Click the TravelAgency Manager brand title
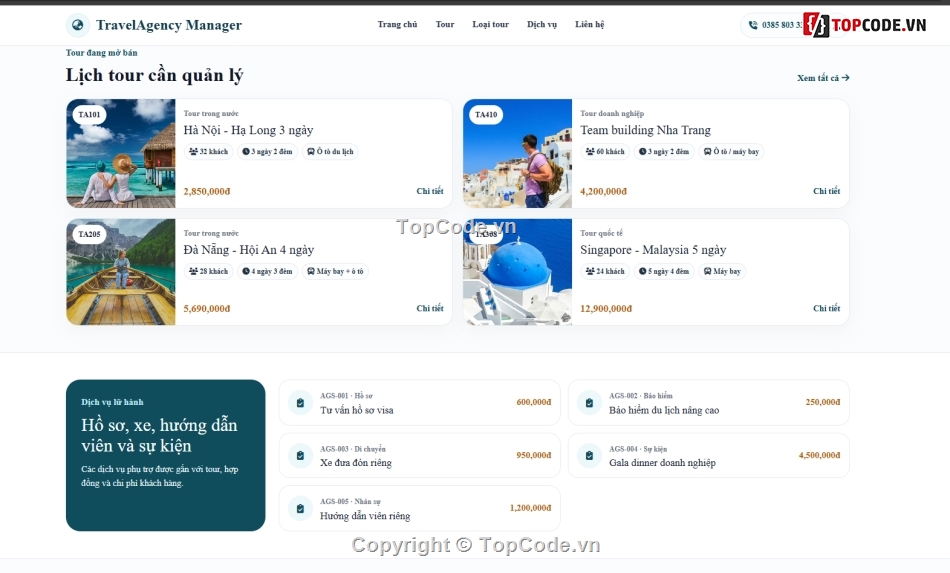Viewport: 950px width, 573px height. (169, 25)
